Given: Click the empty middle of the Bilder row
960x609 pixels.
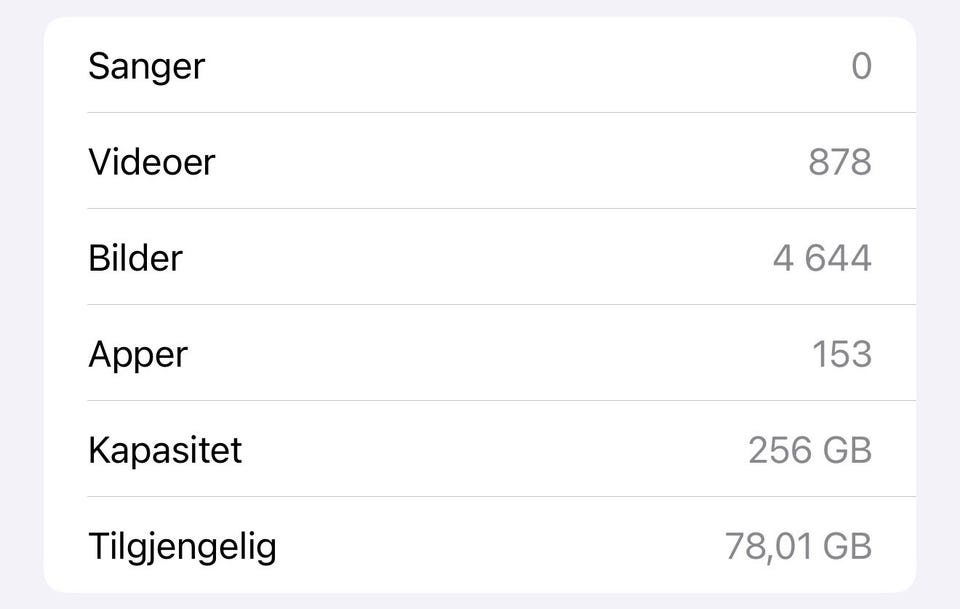Looking at the screenshot, I should click(x=480, y=257).
